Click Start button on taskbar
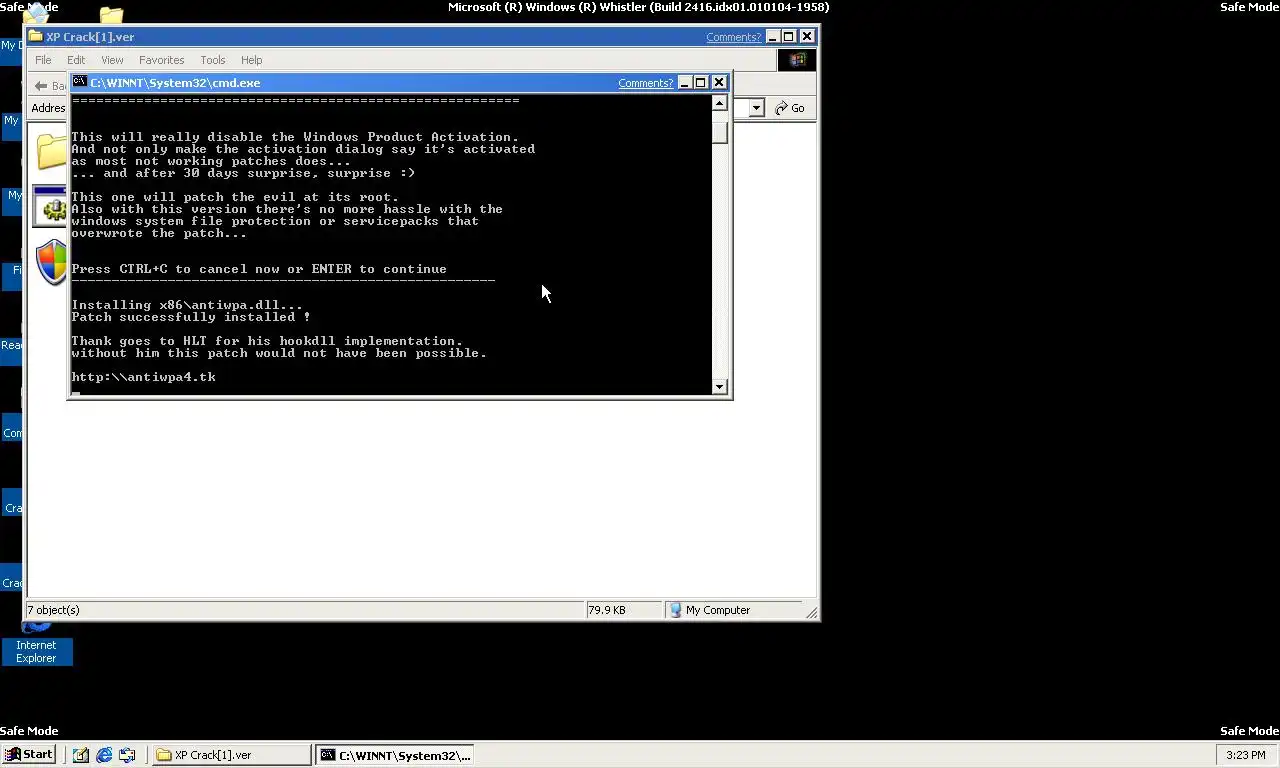The image size is (1280, 768). (x=30, y=755)
